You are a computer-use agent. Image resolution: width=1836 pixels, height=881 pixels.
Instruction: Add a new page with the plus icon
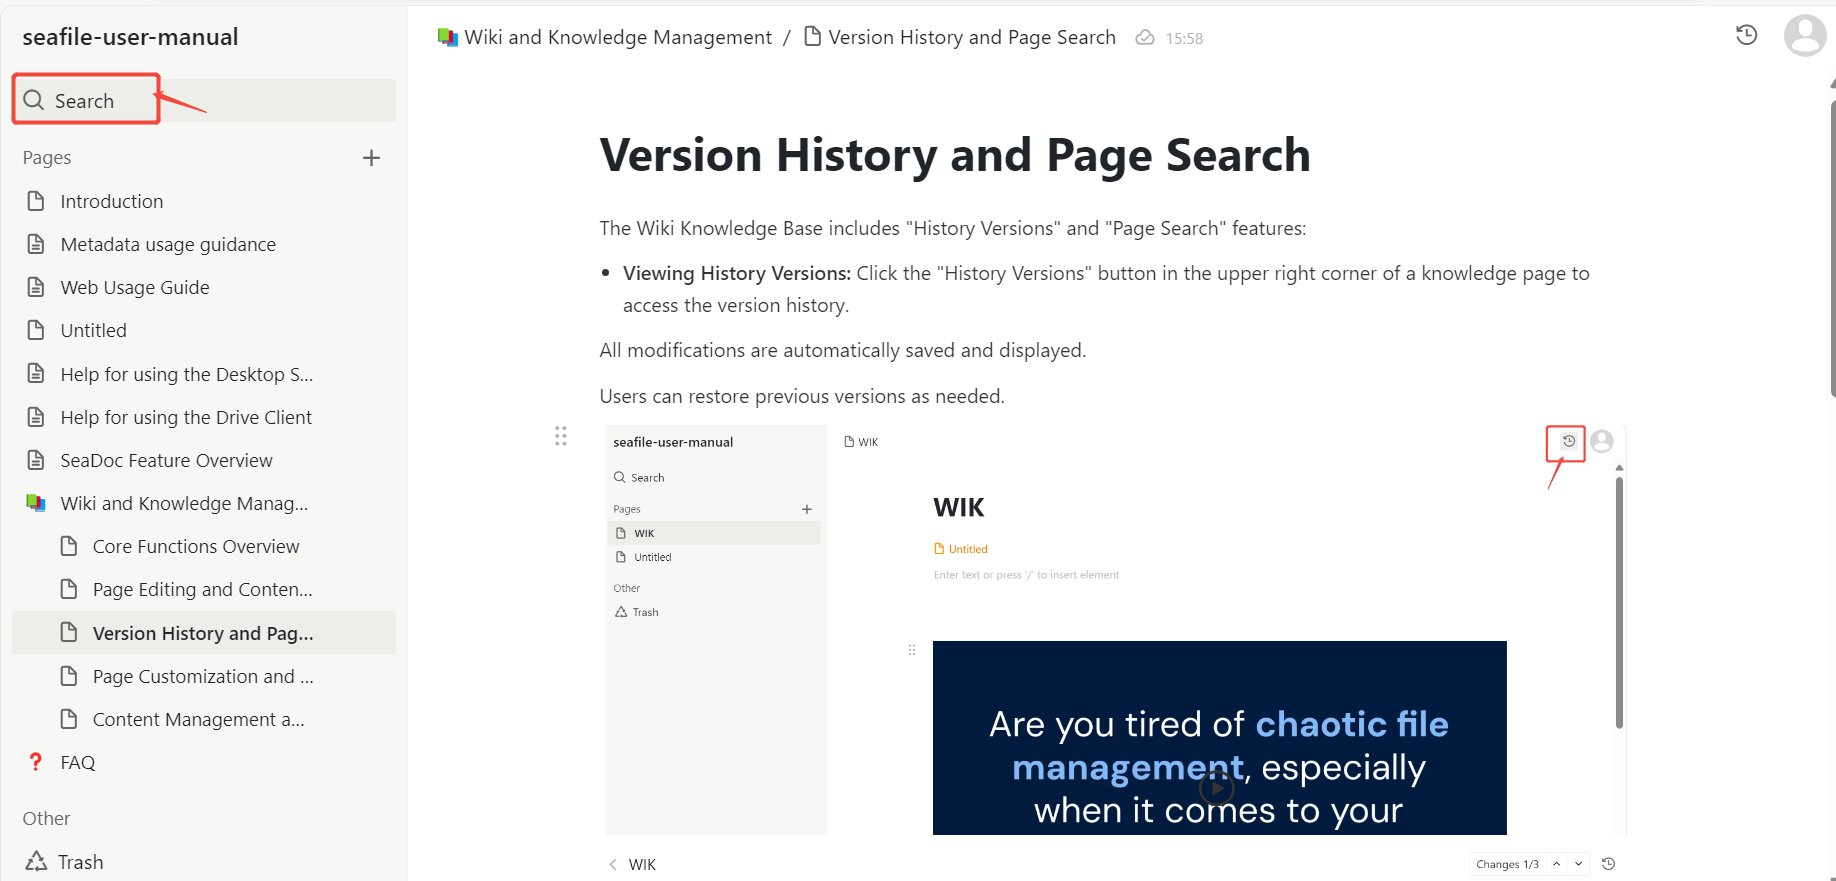371,158
